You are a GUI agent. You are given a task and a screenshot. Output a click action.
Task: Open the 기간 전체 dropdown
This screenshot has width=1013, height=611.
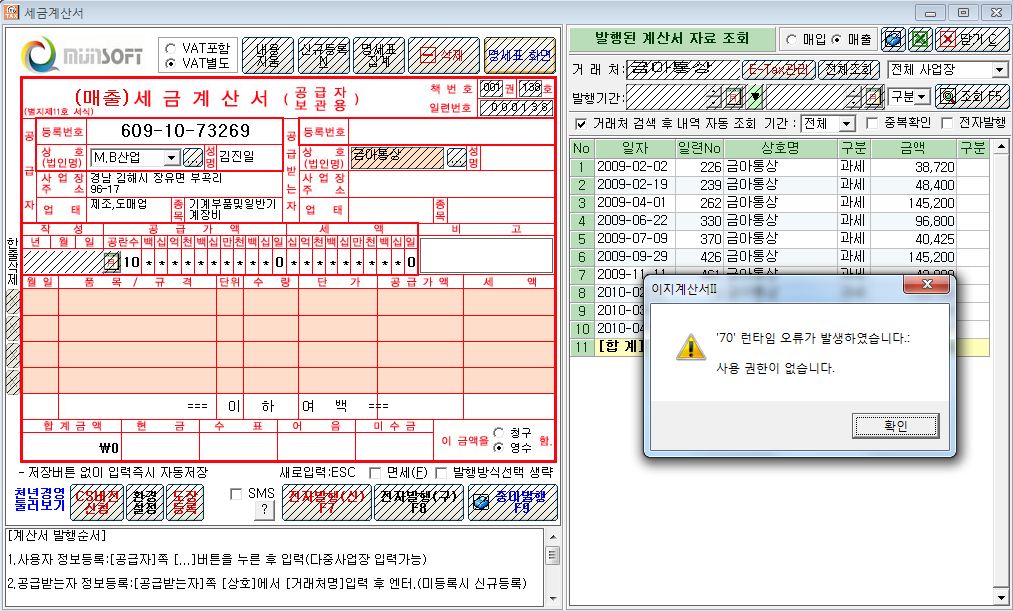coord(847,123)
